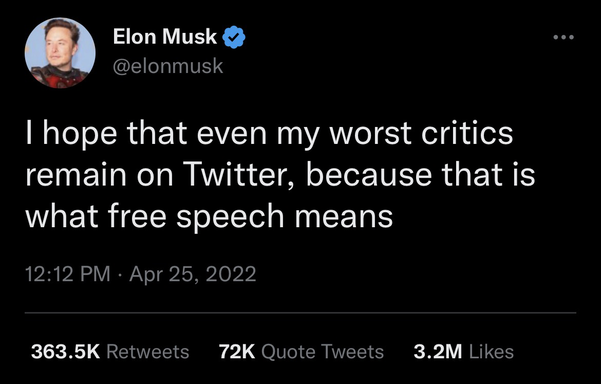Click the Quote Tweets label text
The width and height of the screenshot is (601, 384).
pyautogui.click(x=322, y=352)
